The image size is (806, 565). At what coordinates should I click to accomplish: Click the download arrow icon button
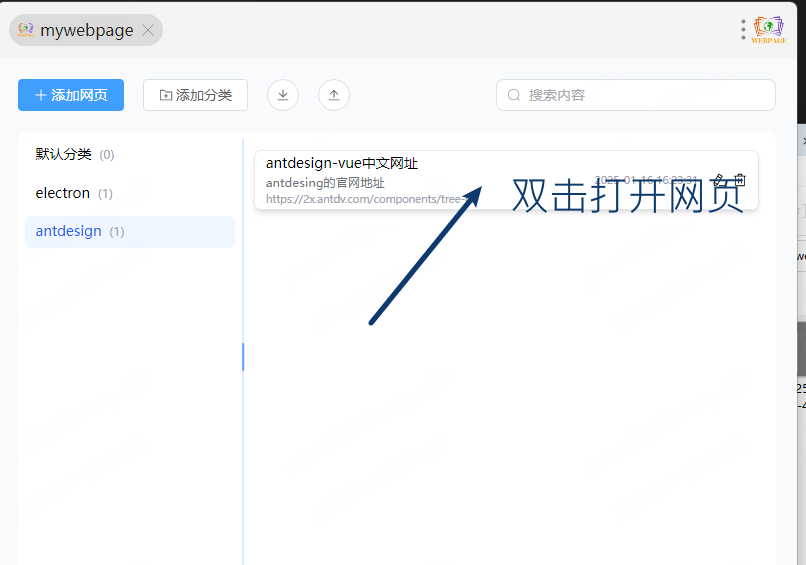click(283, 95)
